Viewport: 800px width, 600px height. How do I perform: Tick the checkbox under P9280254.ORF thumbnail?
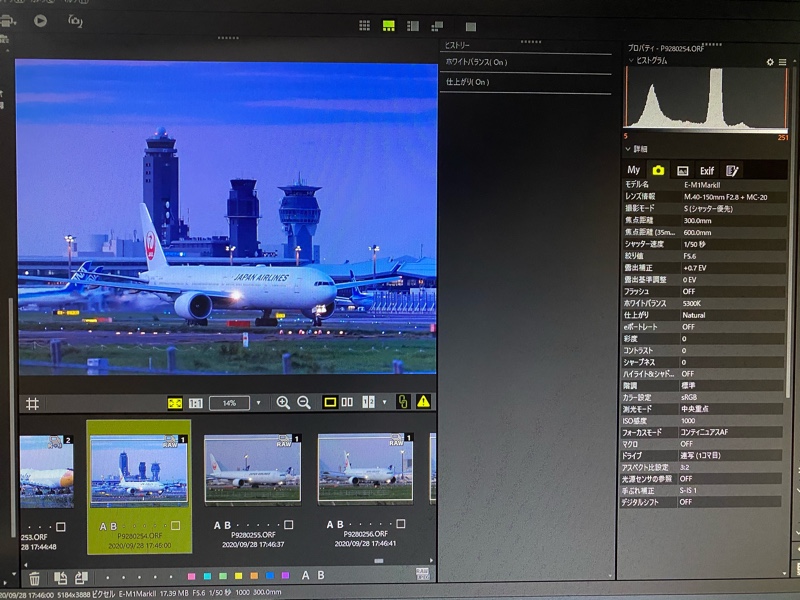pyautogui.click(x=176, y=526)
